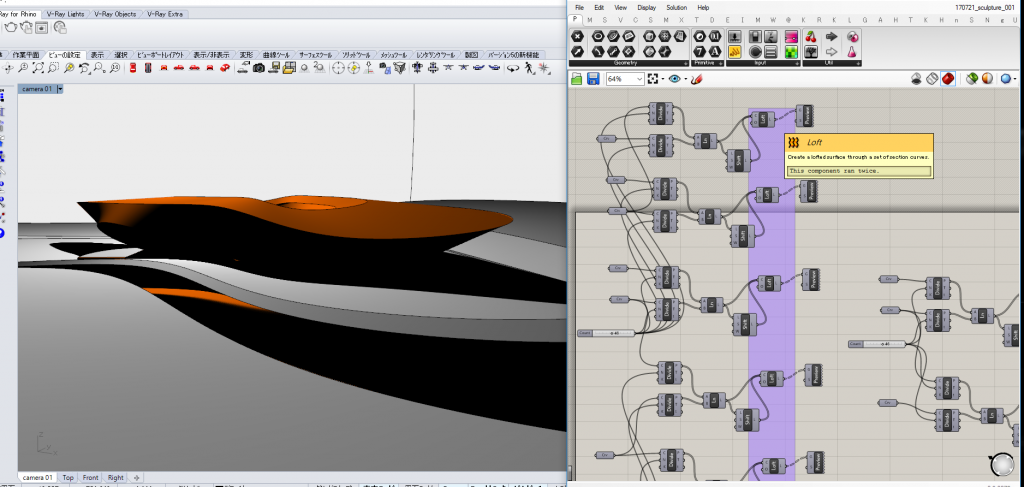Viewport: 1024px width, 487px height.
Task: Toggle shaded preview mode with the red cylinder icon
Action: 947,79
